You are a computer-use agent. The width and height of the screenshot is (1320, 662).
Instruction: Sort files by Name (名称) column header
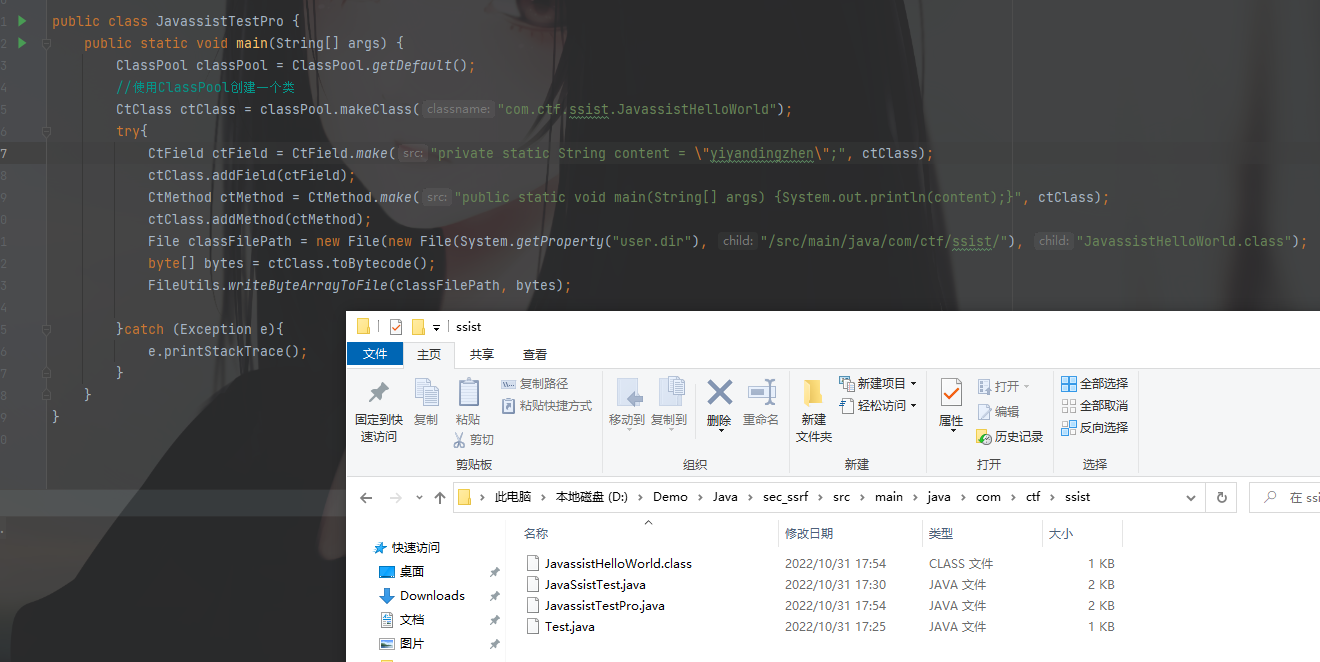coord(648,534)
